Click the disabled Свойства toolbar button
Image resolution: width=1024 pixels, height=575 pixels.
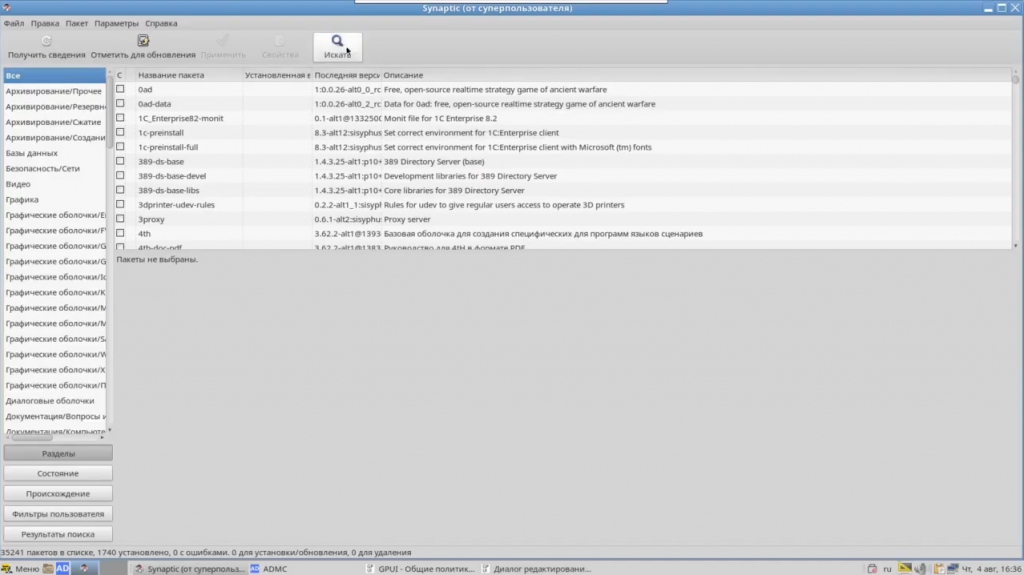(x=280, y=47)
